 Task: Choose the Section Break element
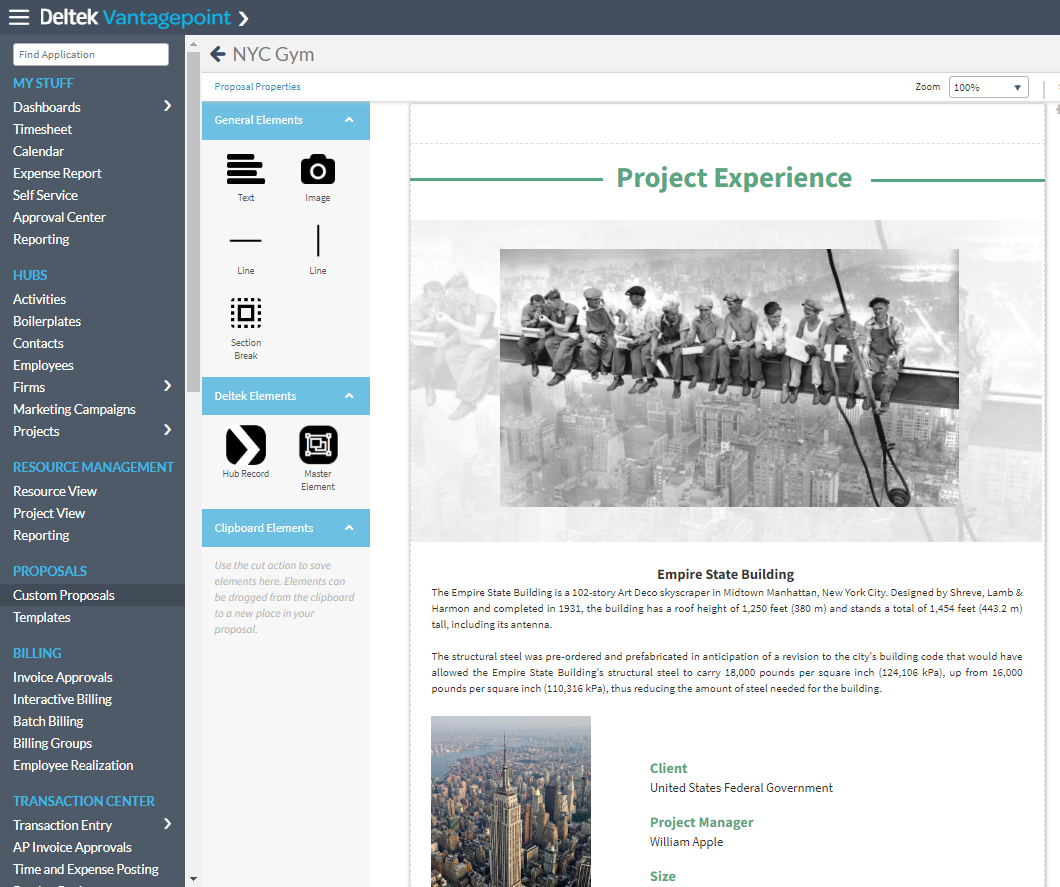(245, 313)
